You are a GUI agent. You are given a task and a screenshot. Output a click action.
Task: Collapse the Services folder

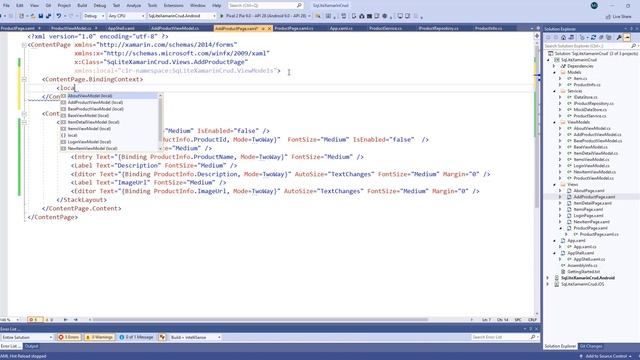pyautogui.click(x=554, y=91)
